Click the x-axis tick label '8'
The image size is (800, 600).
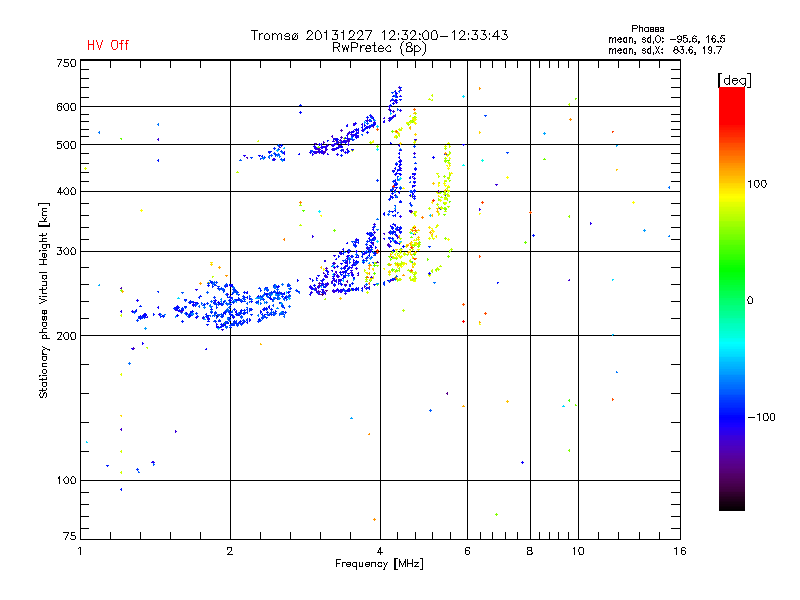coord(530,551)
